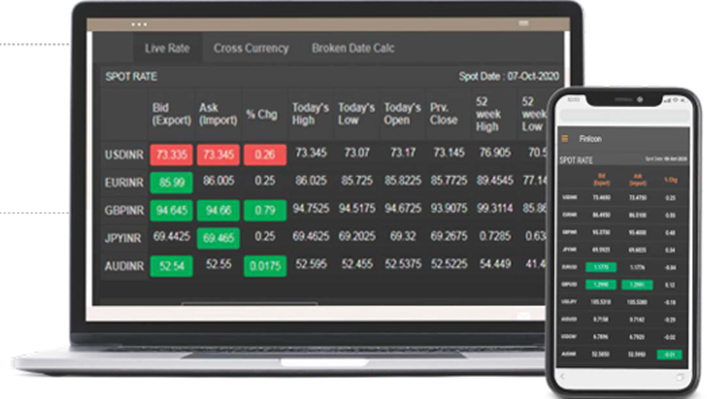
Task: Click the red USDINR bid cell 73.335
Action: [171, 155]
